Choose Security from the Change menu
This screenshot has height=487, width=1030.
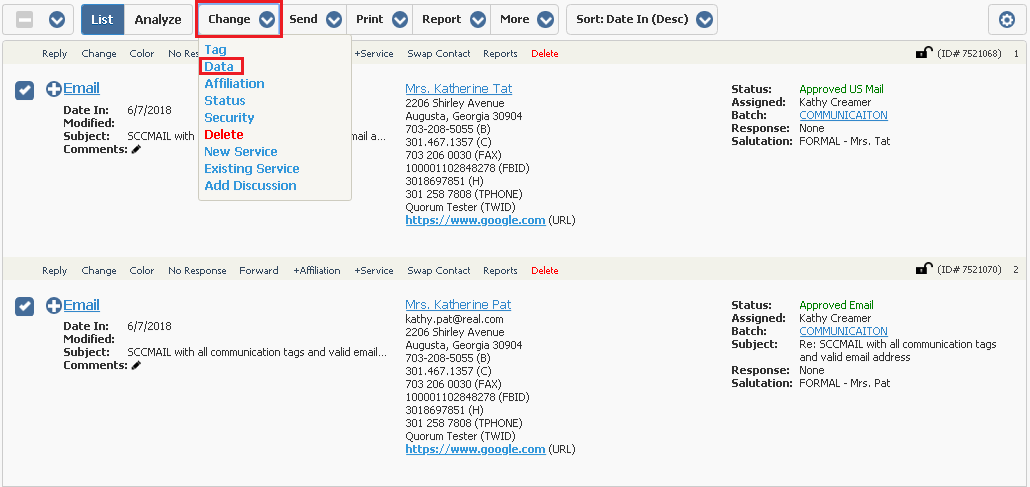coord(229,118)
